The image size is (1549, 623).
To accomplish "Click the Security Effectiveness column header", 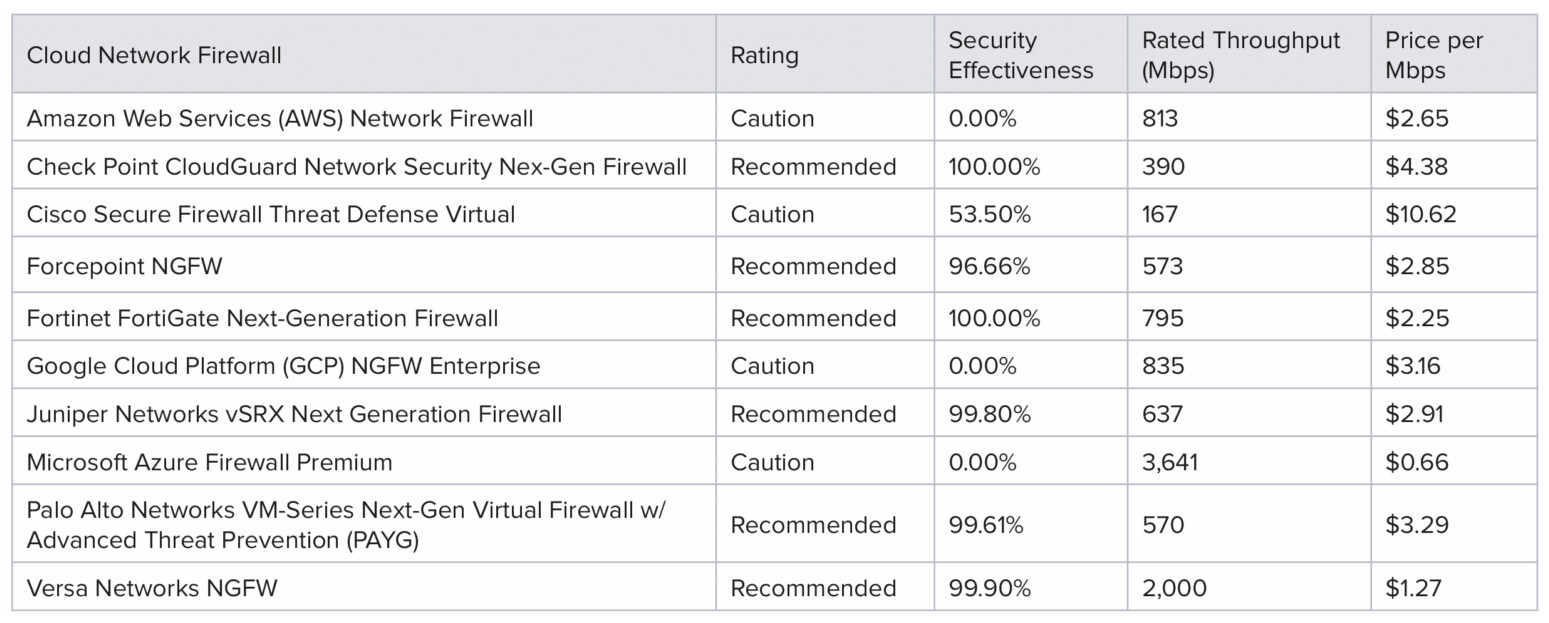I will click(1020, 55).
